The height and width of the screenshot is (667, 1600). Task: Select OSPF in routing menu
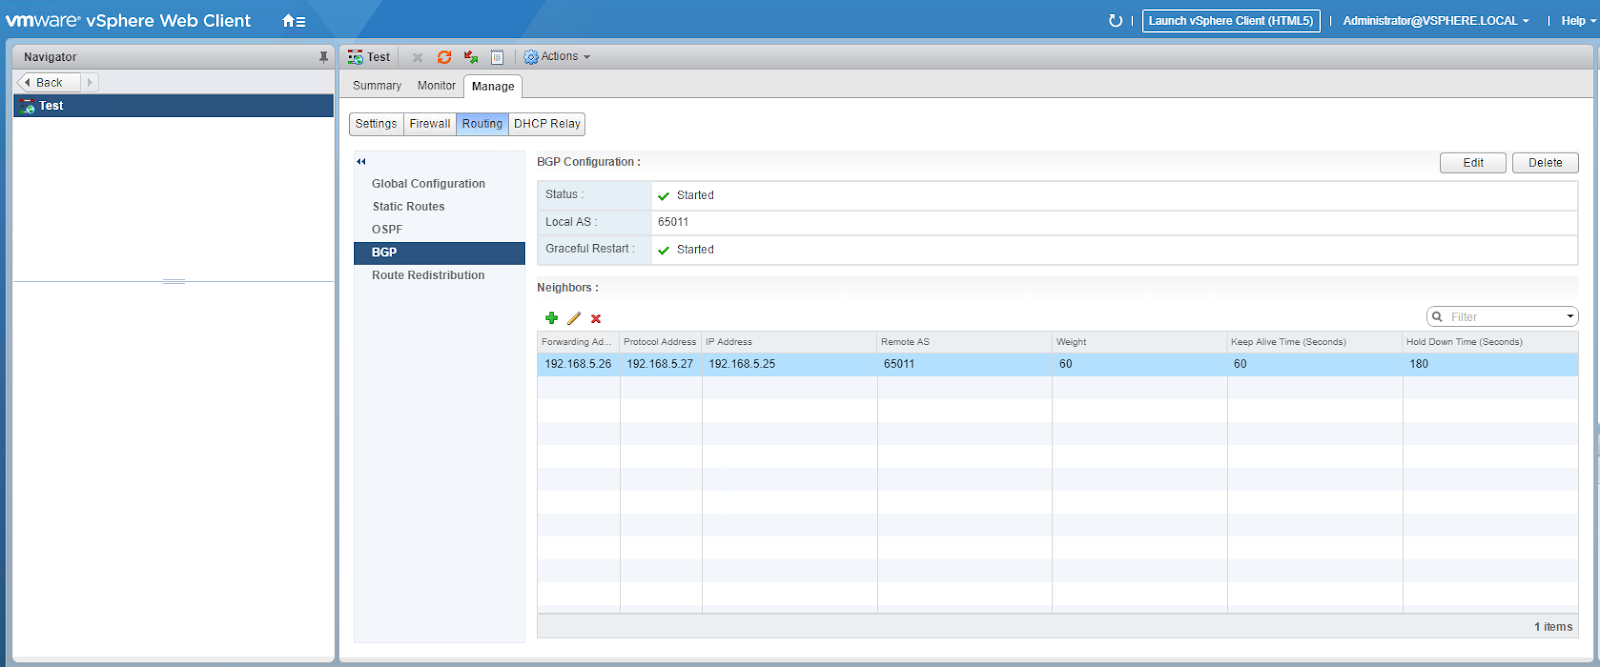(x=387, y=229)
